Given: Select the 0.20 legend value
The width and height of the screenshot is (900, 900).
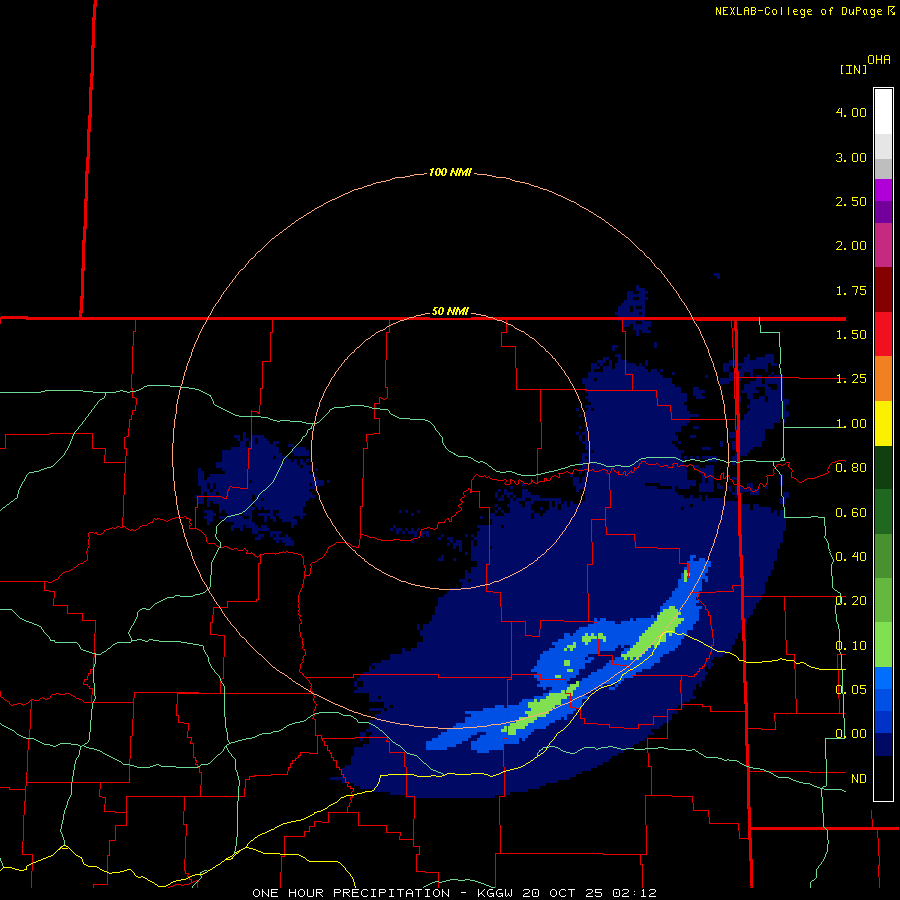Looking at the screenshot, I should tap(851, 601).
